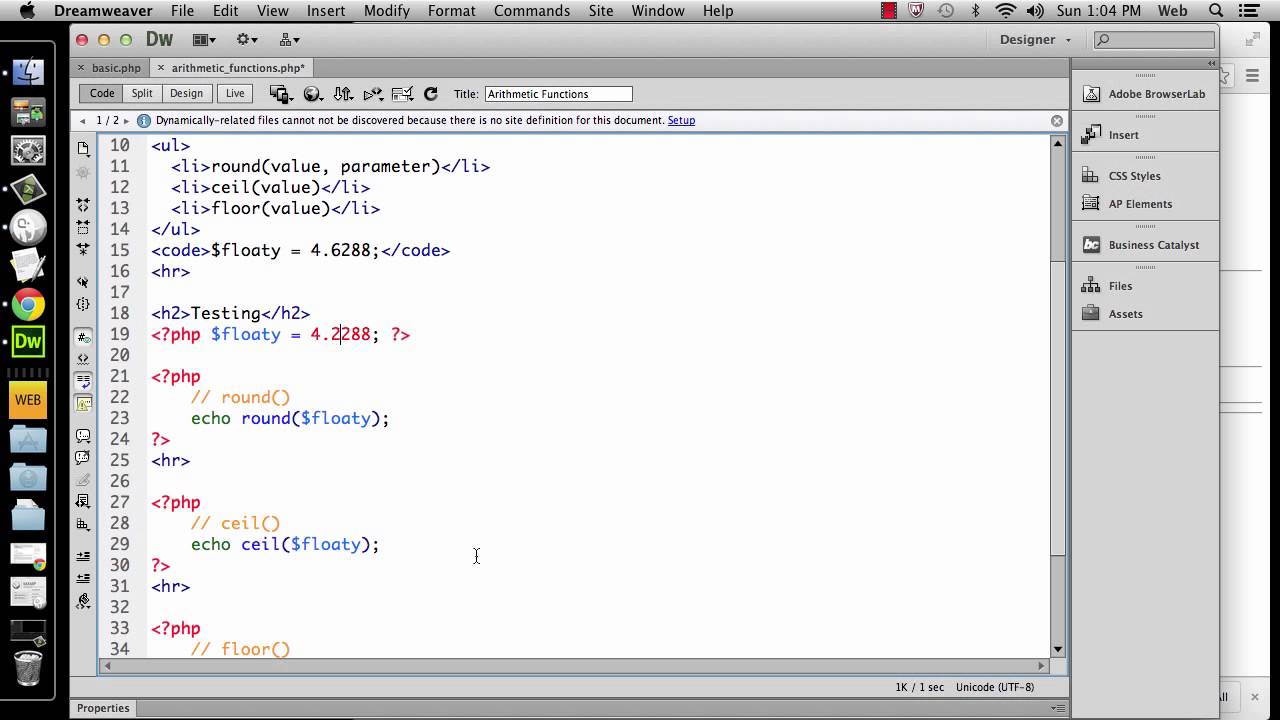Select arithmetic_functions.php tab
This screenshot has height=720, width=1280.
238,68
